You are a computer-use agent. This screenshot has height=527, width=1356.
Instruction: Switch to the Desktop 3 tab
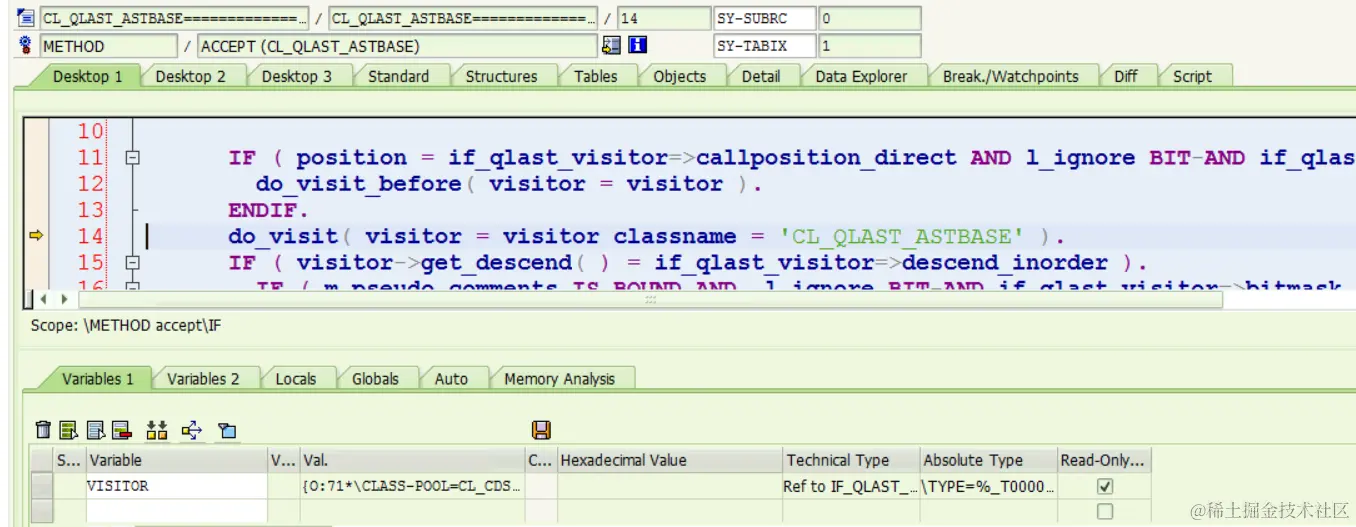296,76
